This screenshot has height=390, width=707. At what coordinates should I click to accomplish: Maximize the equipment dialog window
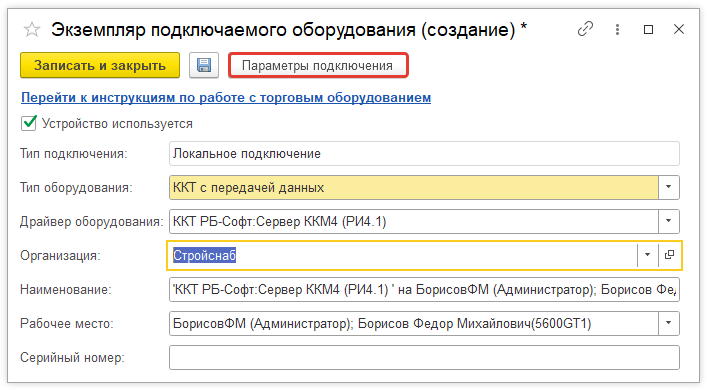coord(648,30)
